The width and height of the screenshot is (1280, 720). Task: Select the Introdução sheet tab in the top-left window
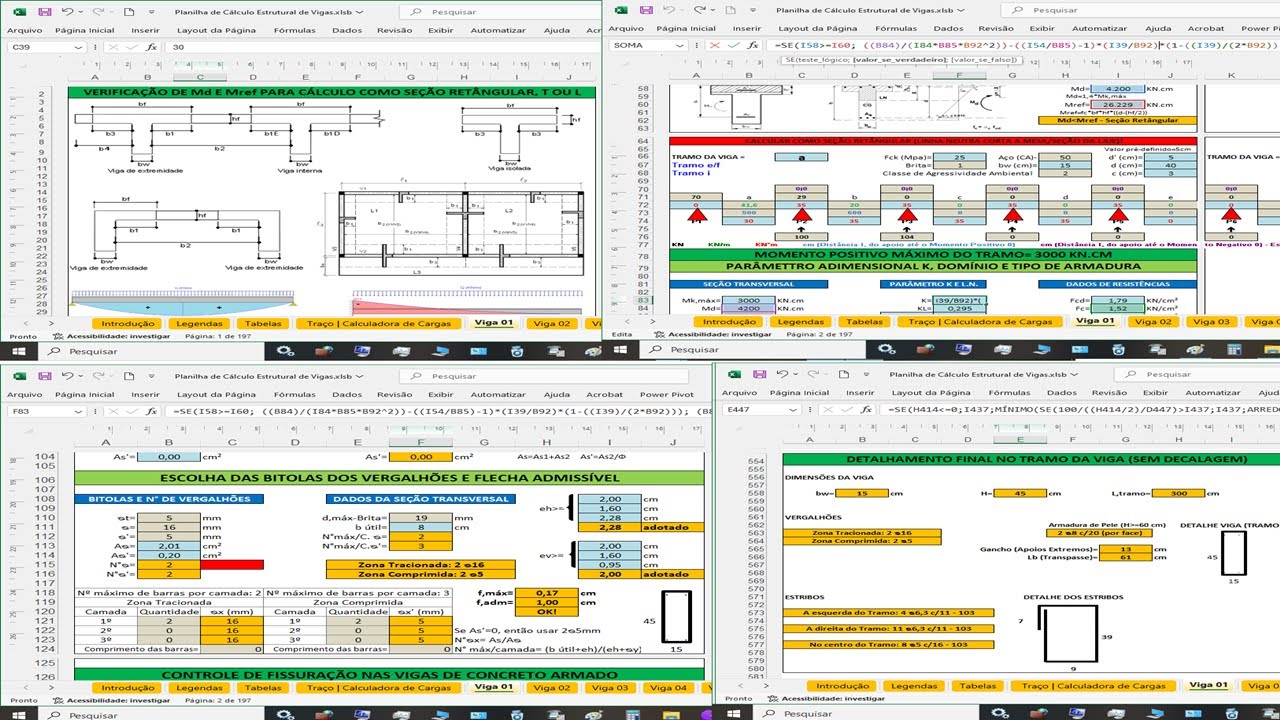[x=128, y=323]
